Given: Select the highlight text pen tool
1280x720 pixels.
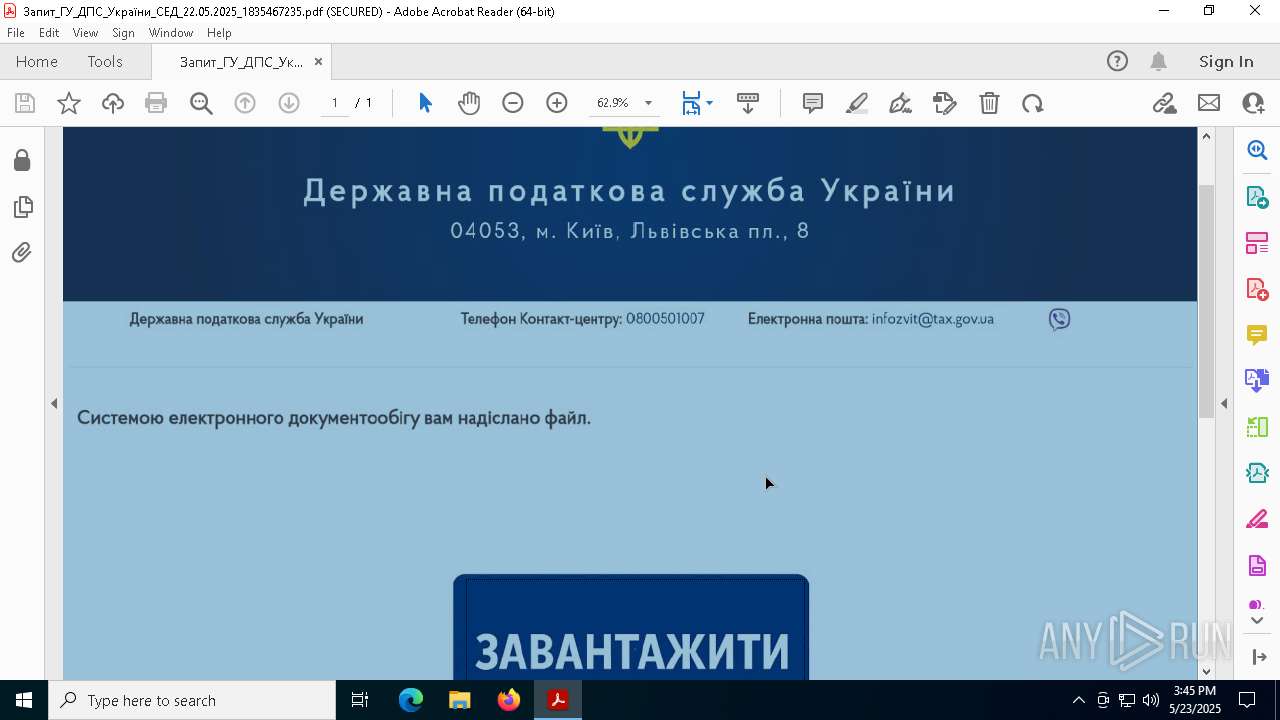Looking at the screenshot, I should click(x=857, y=103).
